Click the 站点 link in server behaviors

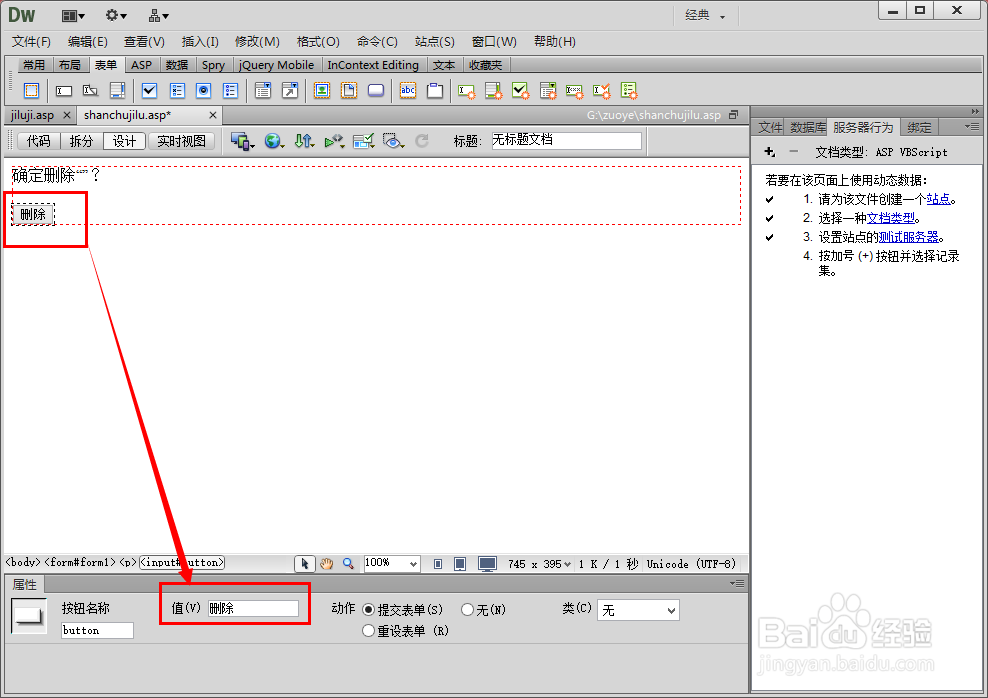(938, 199)
